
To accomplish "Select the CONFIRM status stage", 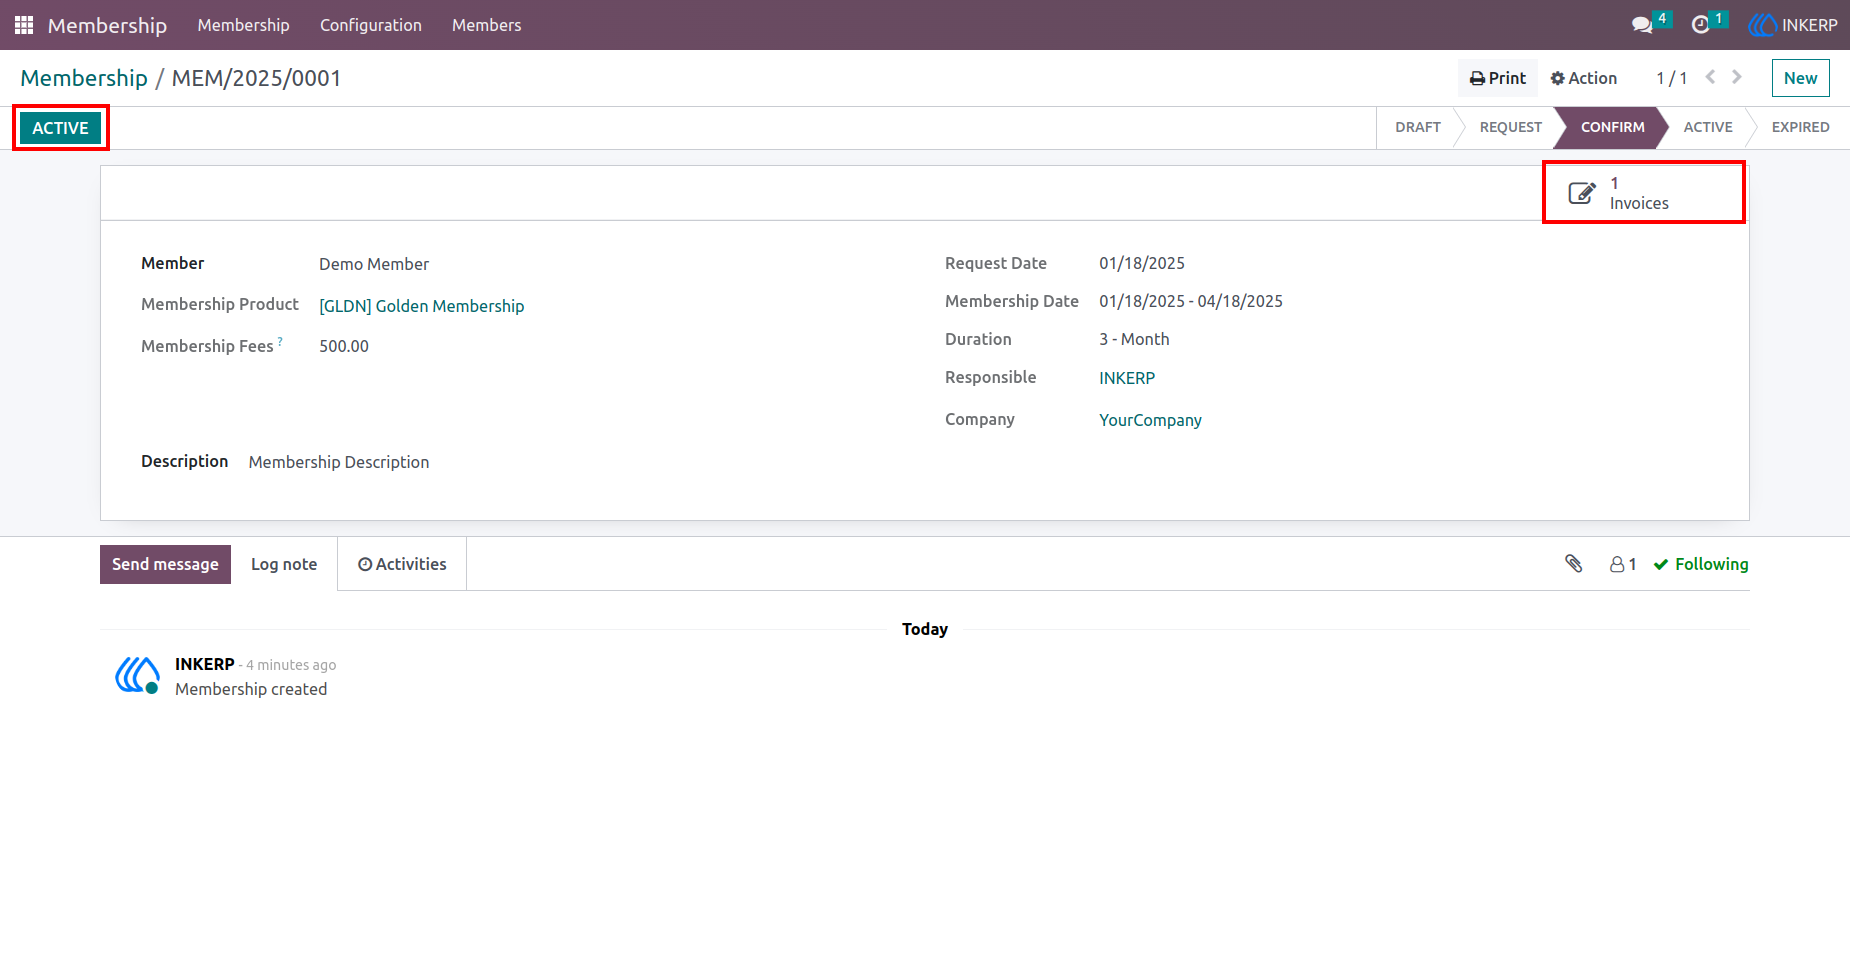I will pos(1612,127).
